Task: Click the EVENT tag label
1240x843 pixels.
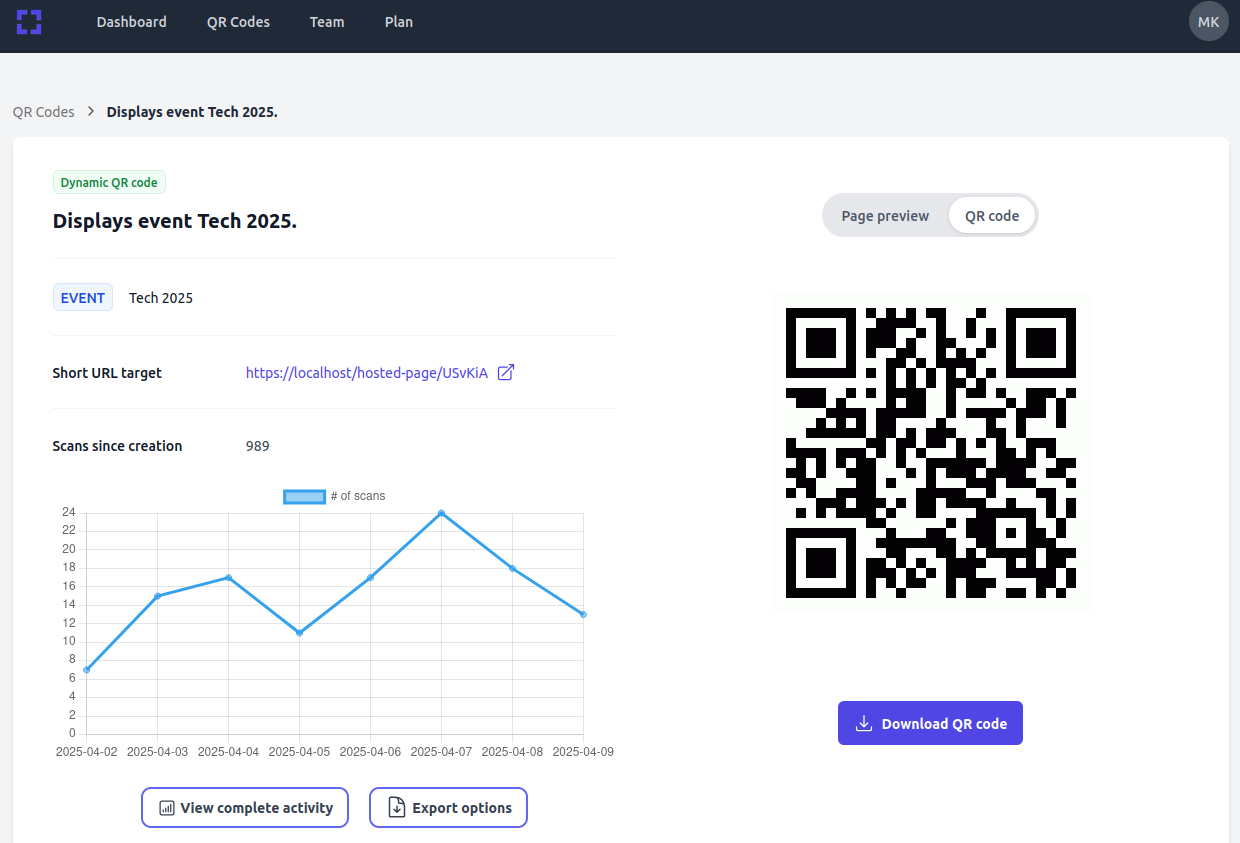Action: [x=83, y=298]
